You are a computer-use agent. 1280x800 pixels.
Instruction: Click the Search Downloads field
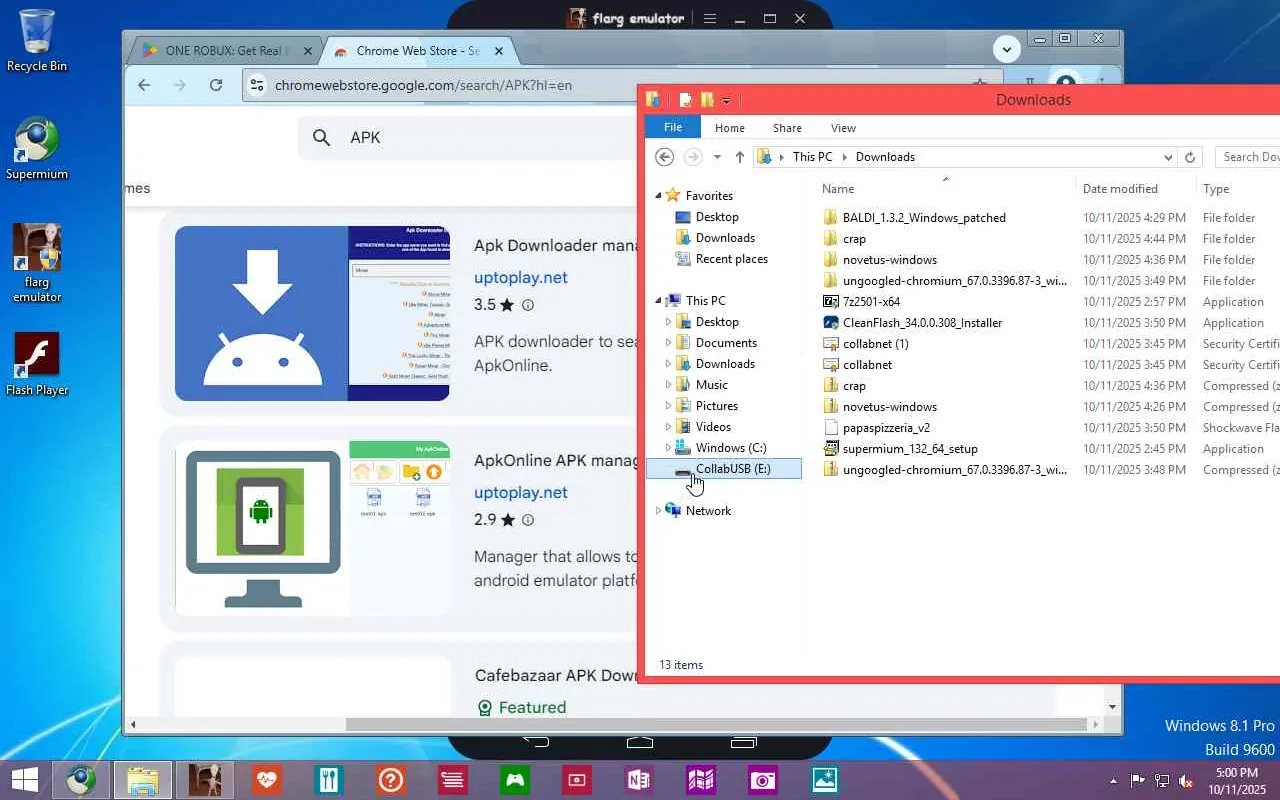(x=1247, y=157)
